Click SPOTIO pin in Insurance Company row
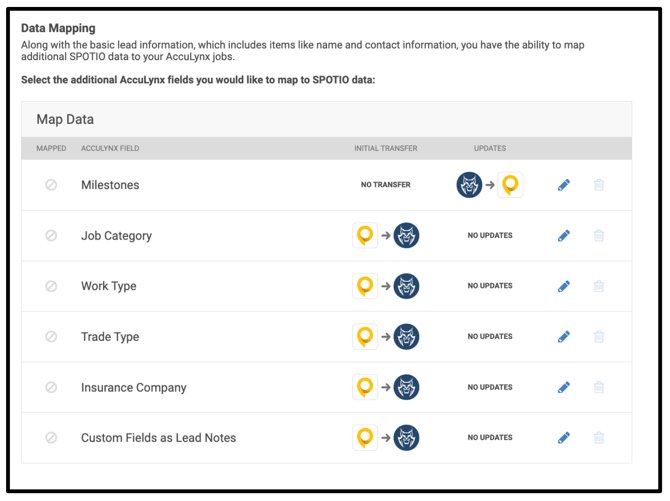The width and height of the screenshot is (670, 501). click(365, 387)
